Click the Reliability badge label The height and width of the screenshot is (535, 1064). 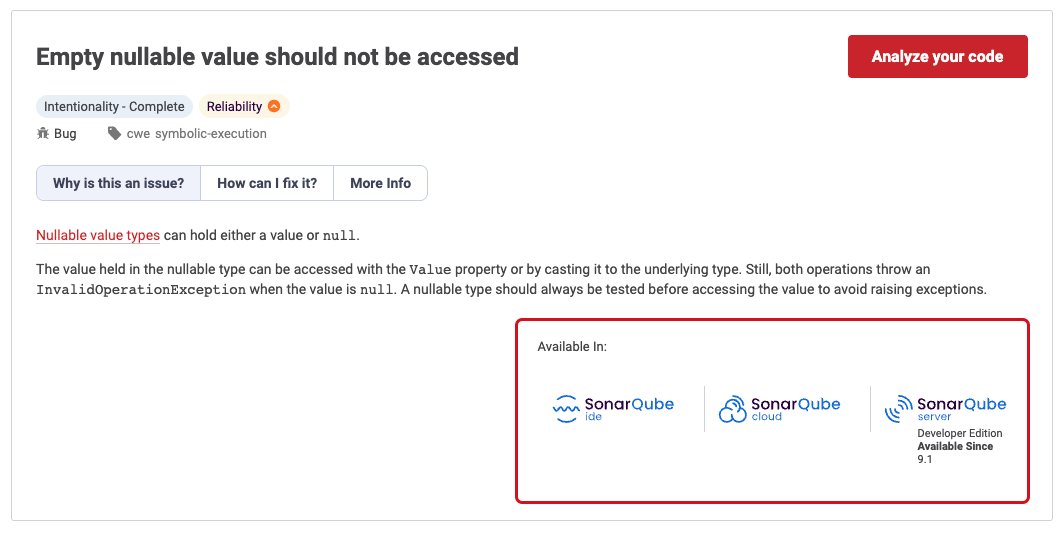234,107
